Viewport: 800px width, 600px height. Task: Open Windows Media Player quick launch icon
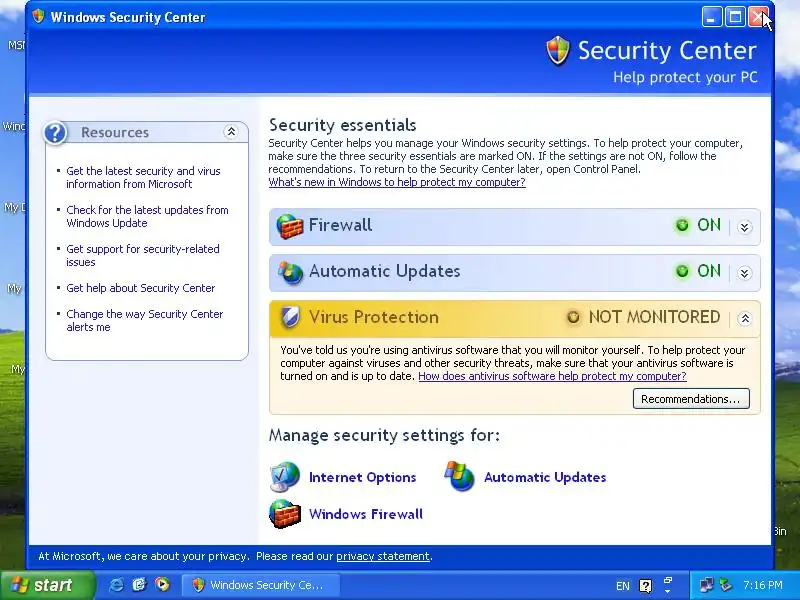[x=162, y=584]
